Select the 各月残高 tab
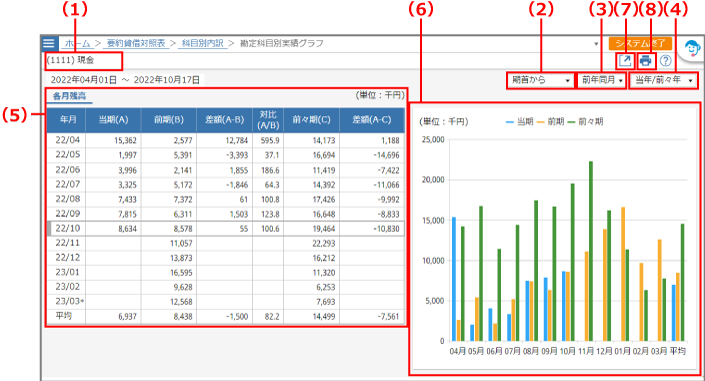This screenshot has height=381, width=705. click(69, 96)
